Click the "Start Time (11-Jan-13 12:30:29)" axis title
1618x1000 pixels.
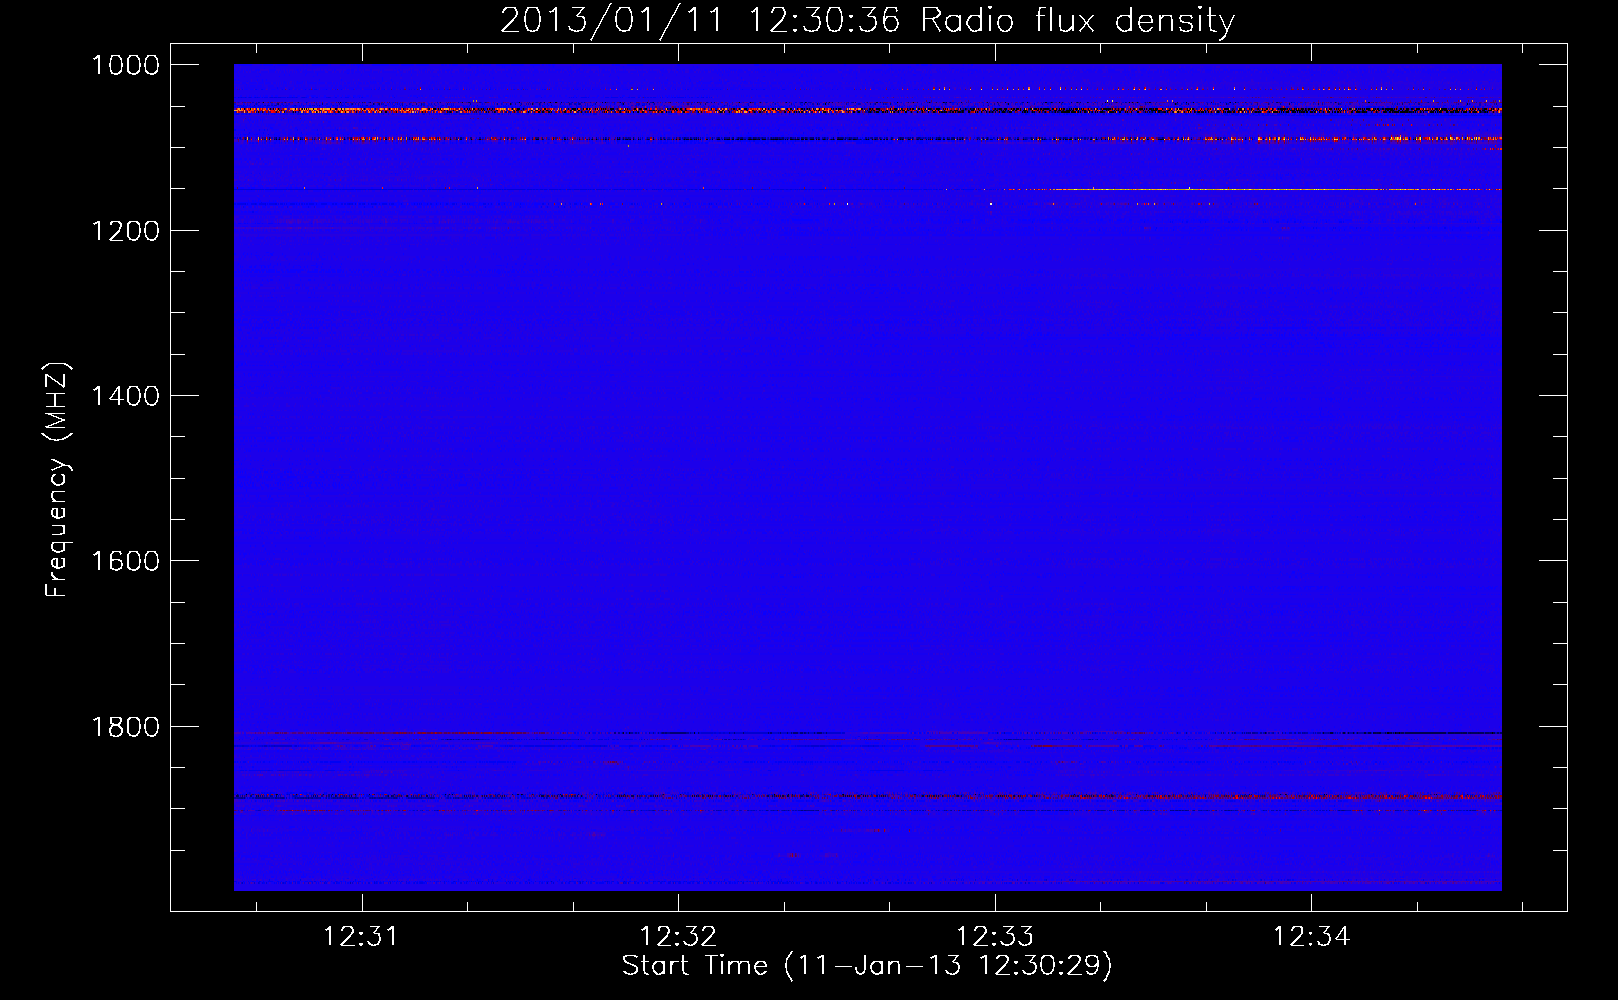pos(867,966)
